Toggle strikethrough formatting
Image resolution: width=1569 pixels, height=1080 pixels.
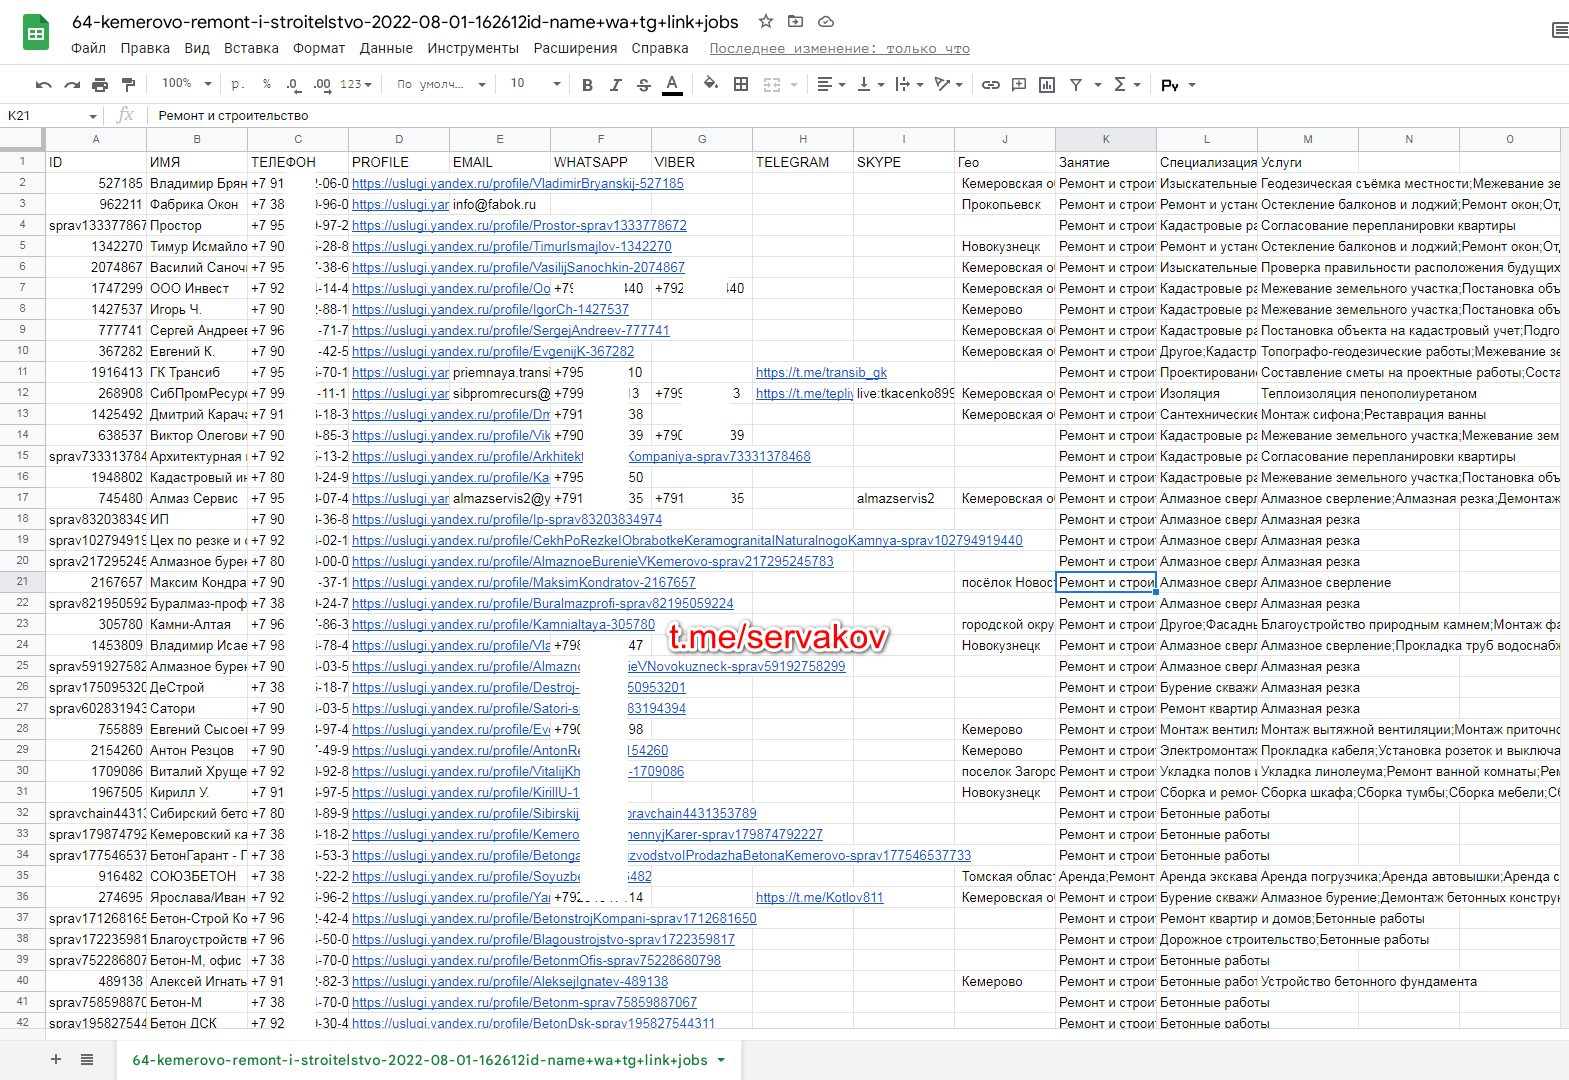click(644, 85)
